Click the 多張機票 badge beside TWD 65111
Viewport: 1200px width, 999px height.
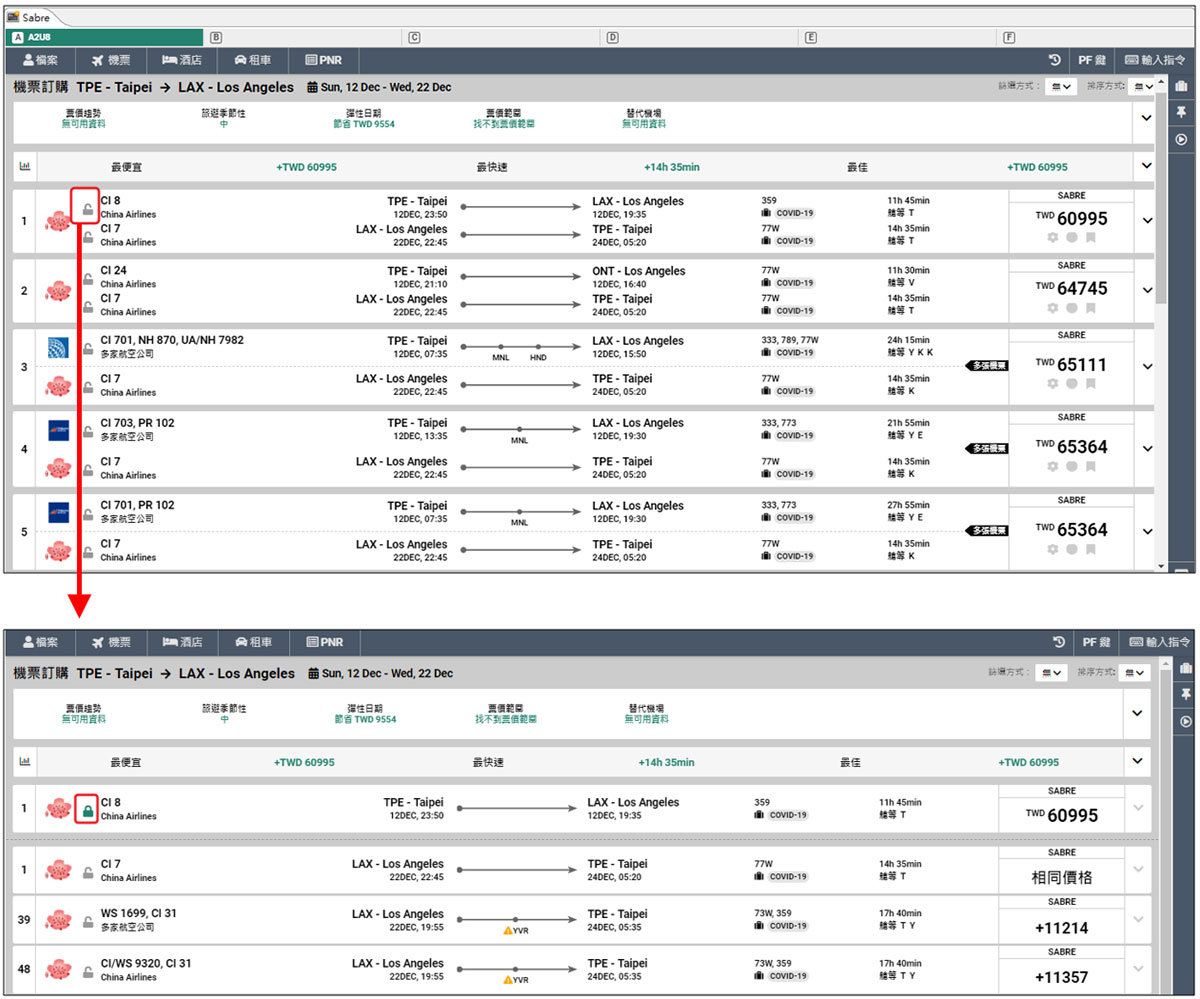pyautogui.click(x=987, y=366)
